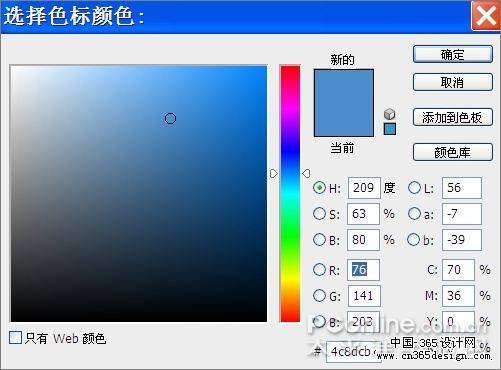Click the circular color picker marker
The height and width of the screenshot is (370, 501).
pos(170,118)
